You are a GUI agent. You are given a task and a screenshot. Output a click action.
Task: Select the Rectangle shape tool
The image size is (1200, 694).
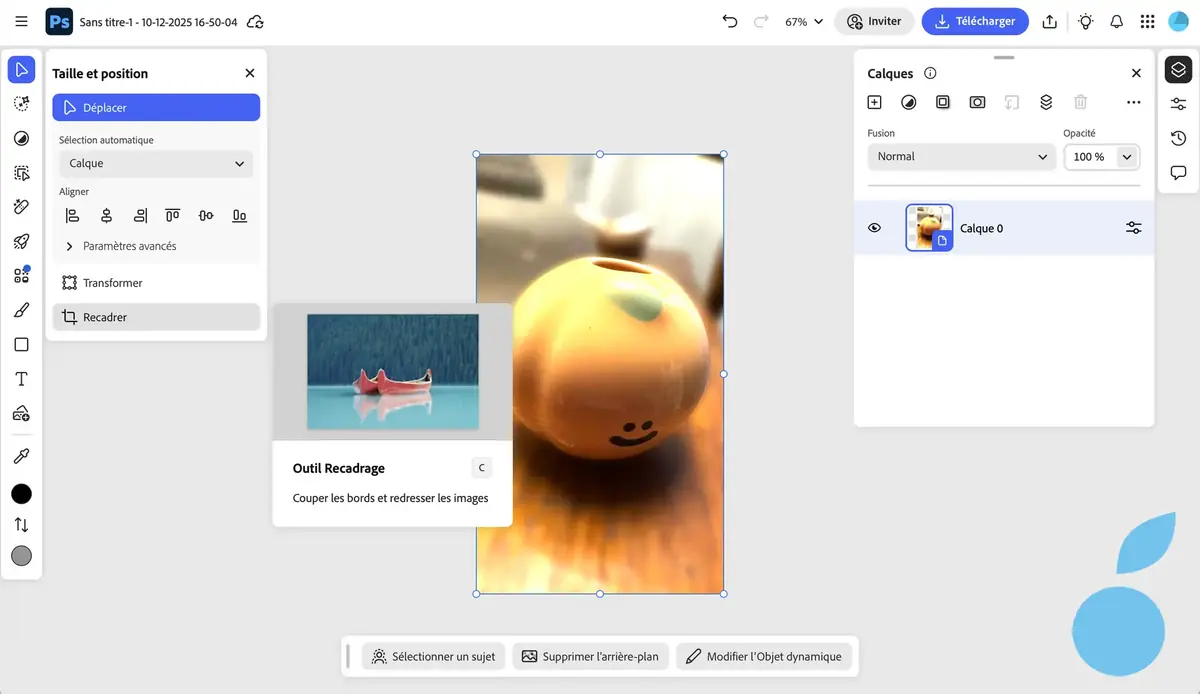coord(21,343)
